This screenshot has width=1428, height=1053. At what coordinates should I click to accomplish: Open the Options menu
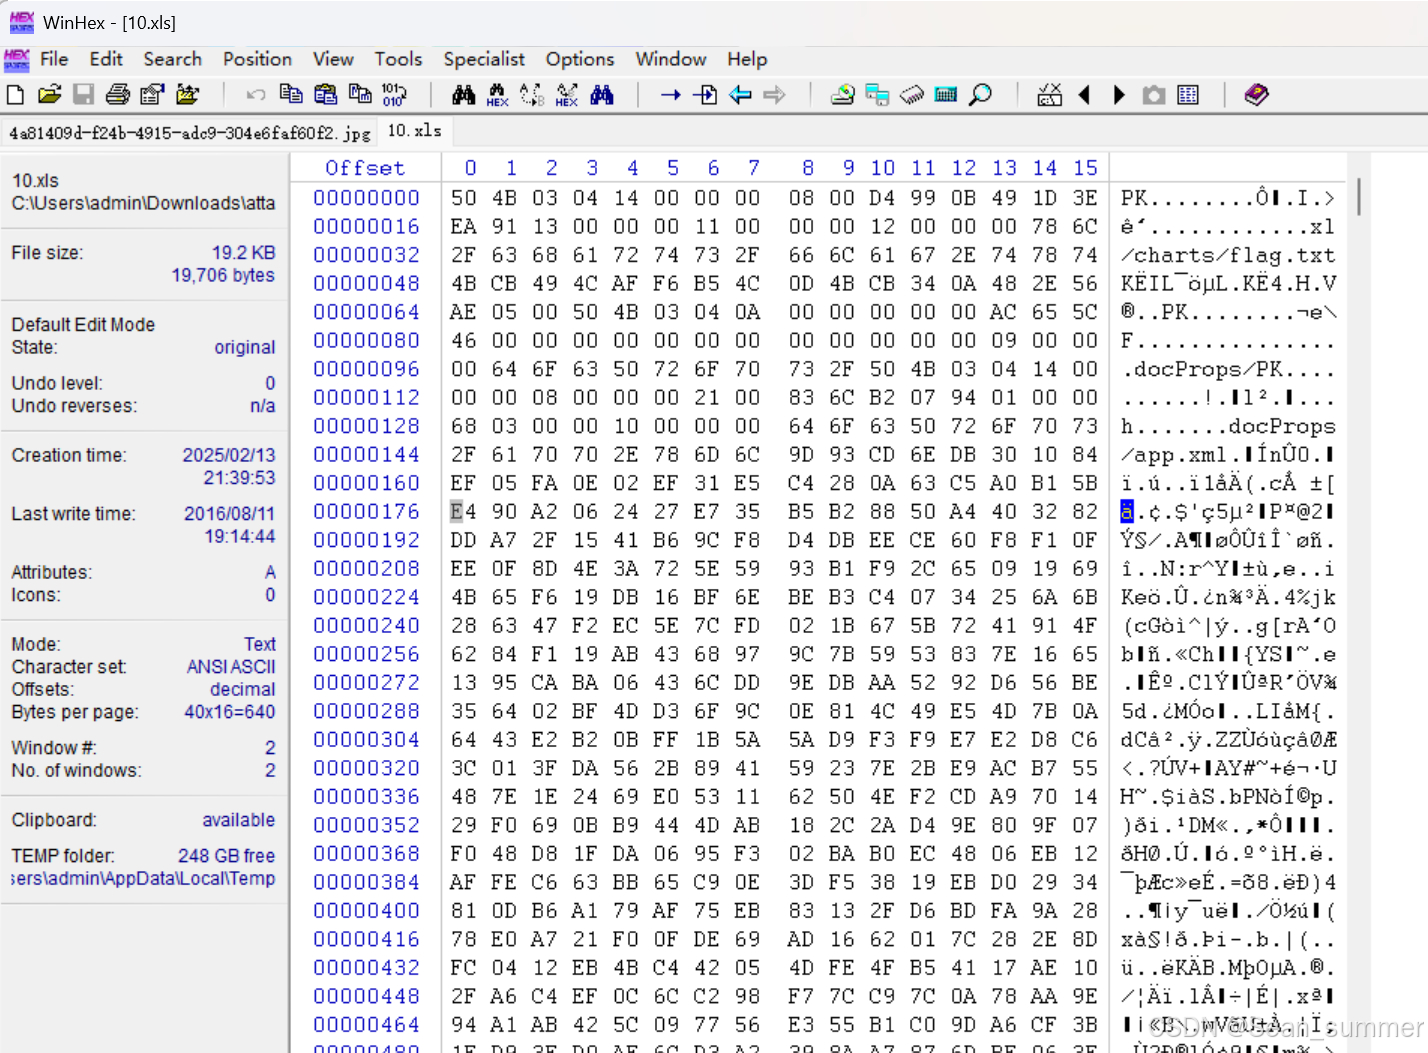[580, 59]
